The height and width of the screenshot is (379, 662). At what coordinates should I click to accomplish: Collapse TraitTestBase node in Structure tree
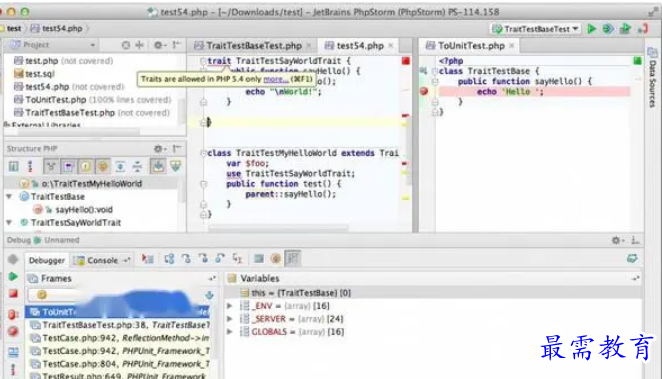point(8,197)
